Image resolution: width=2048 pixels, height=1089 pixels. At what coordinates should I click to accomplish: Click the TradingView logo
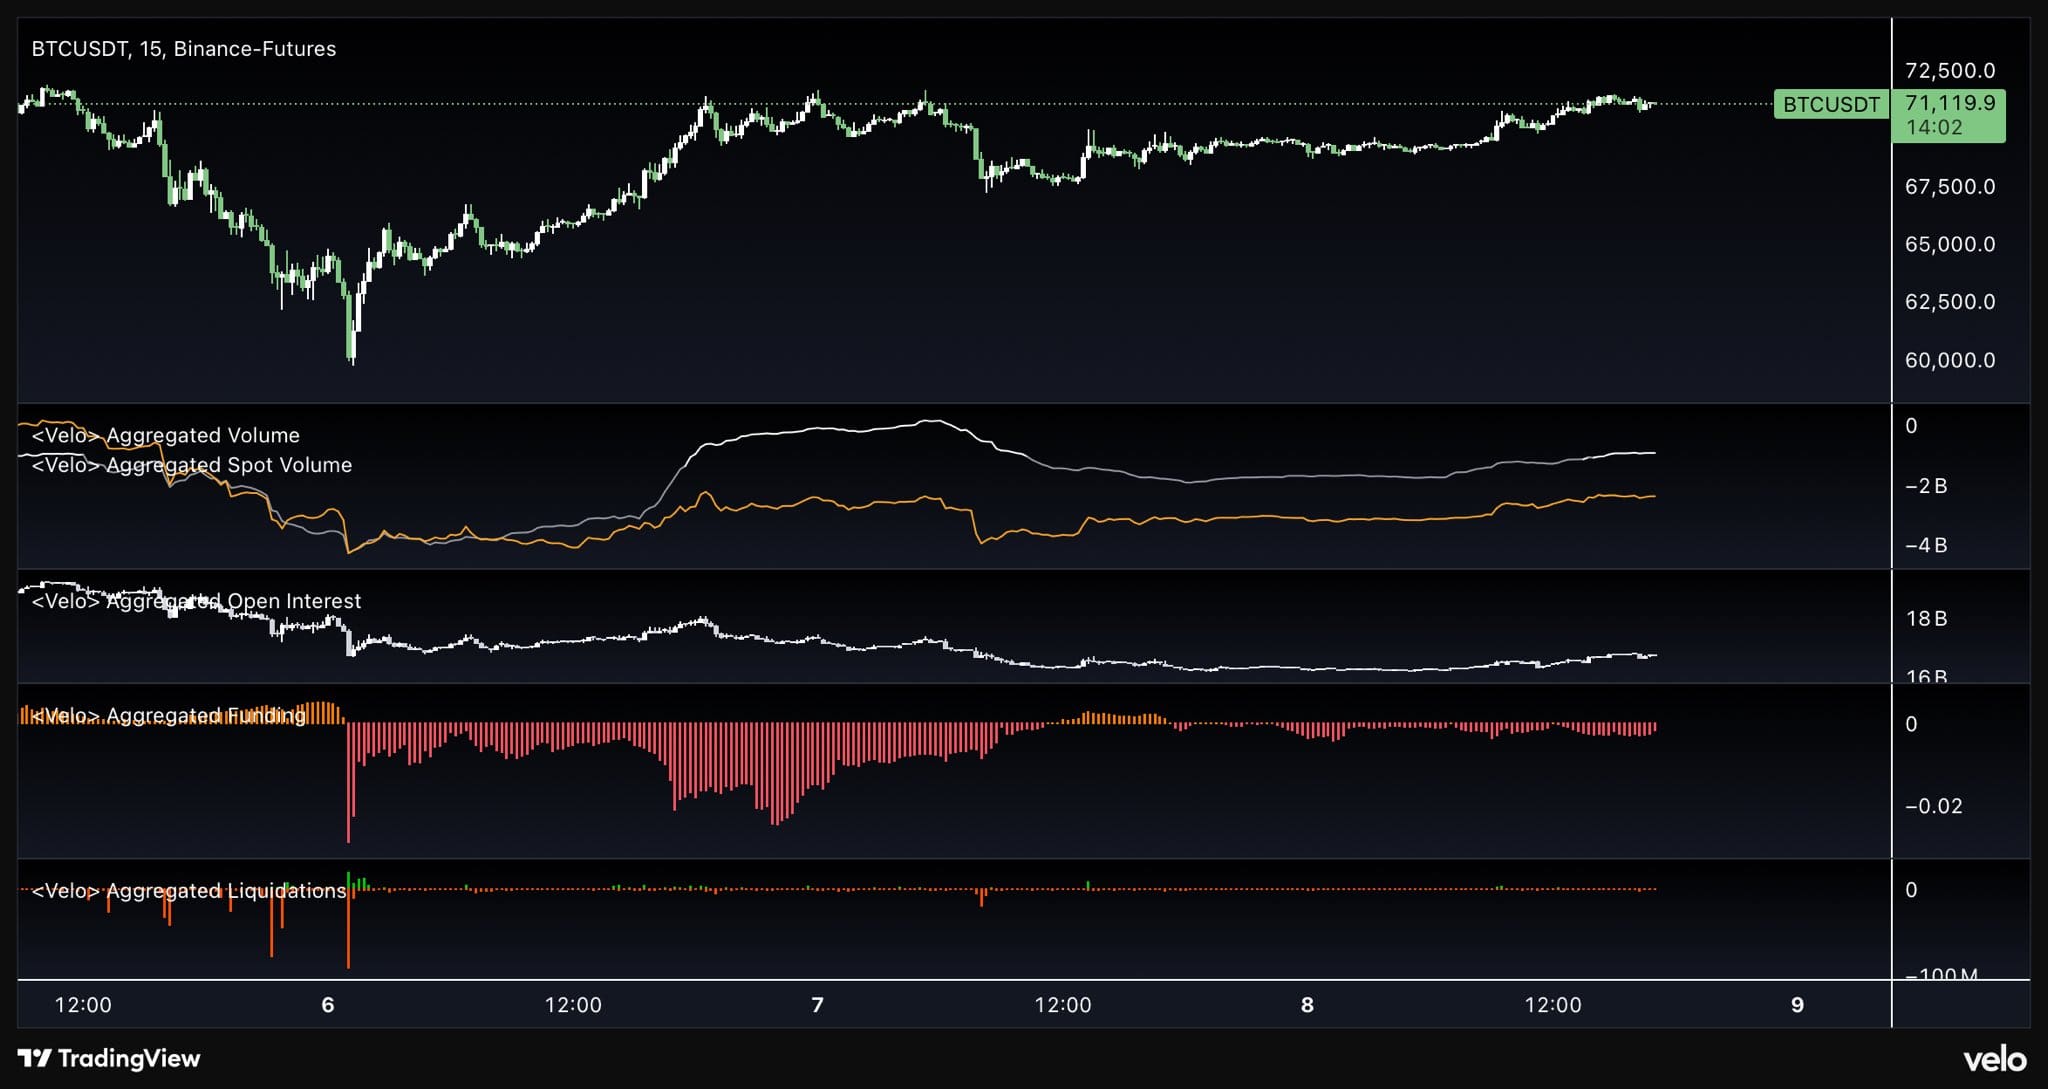click(109, 1058)
